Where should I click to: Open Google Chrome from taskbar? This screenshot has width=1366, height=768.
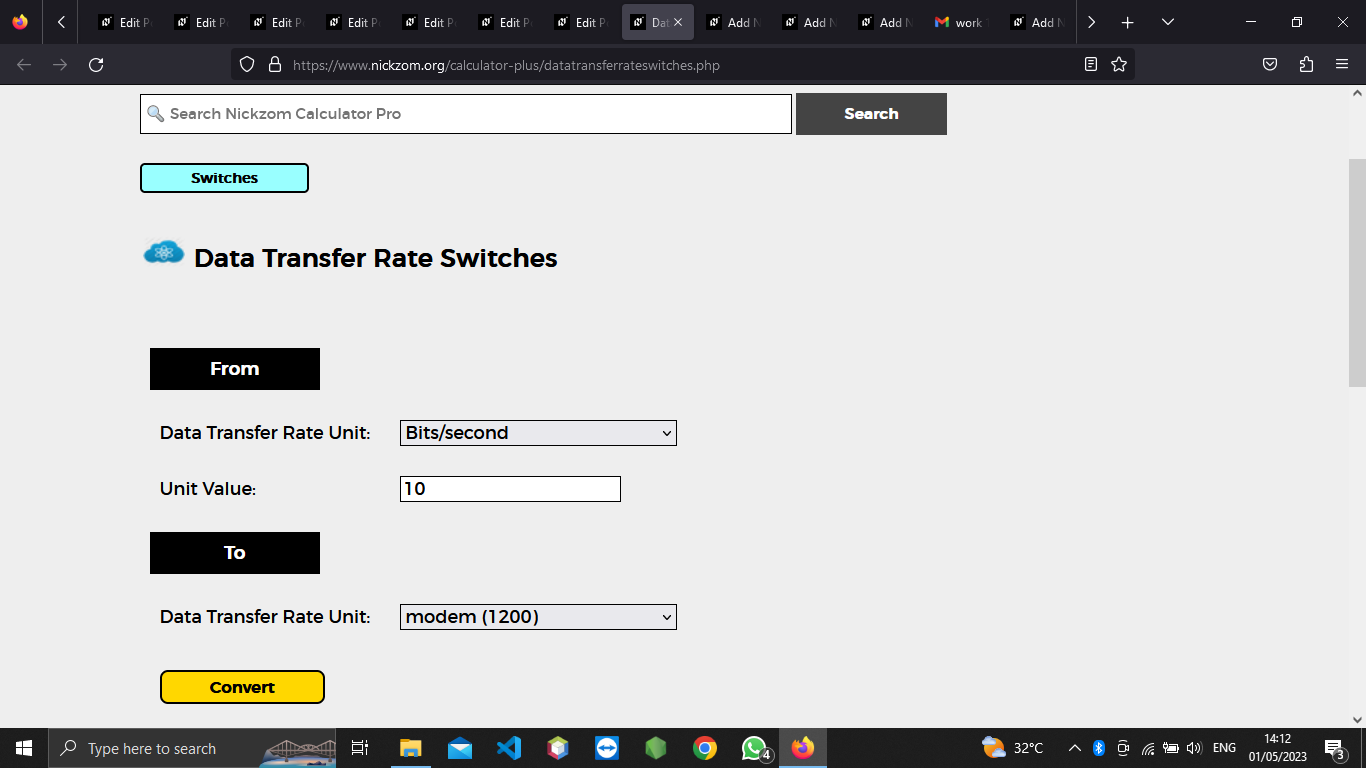tap(705, 748)
